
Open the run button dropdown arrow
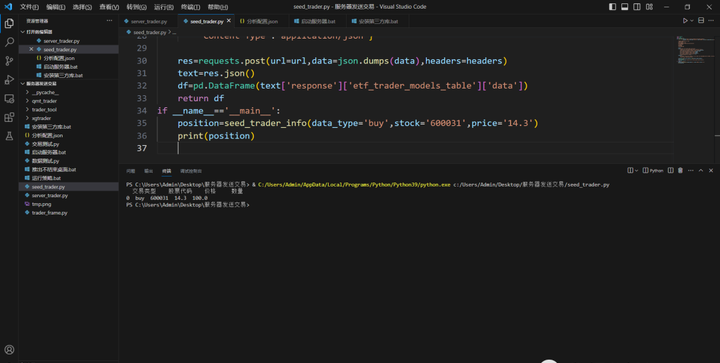click(692, 21)
